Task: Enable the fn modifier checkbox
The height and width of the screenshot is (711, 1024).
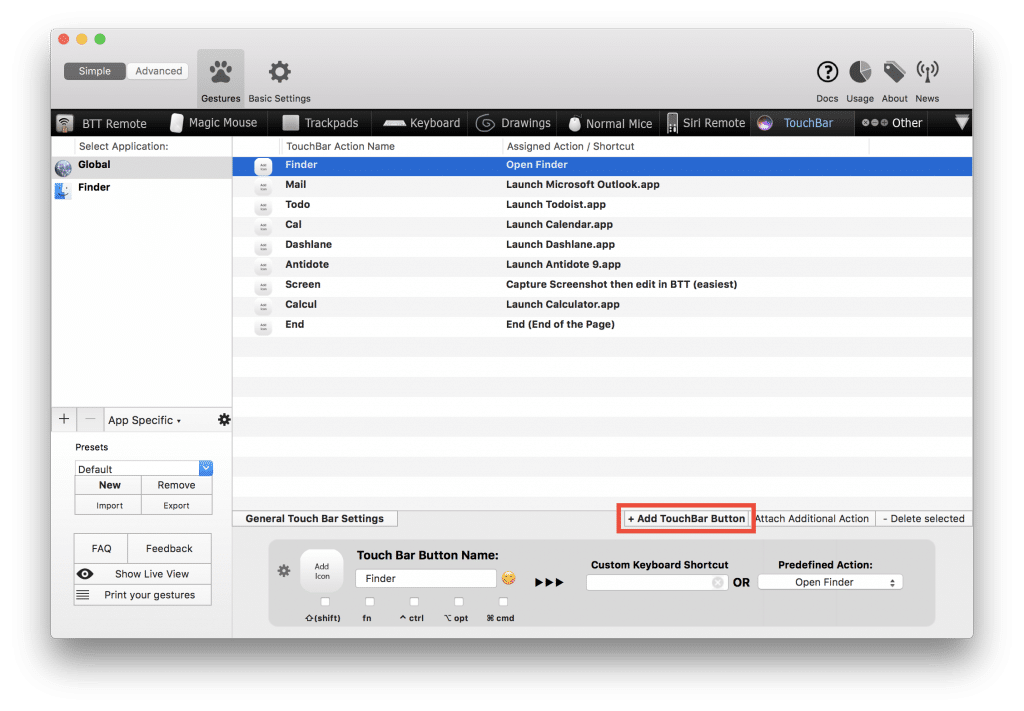Action: coord(370,601)
